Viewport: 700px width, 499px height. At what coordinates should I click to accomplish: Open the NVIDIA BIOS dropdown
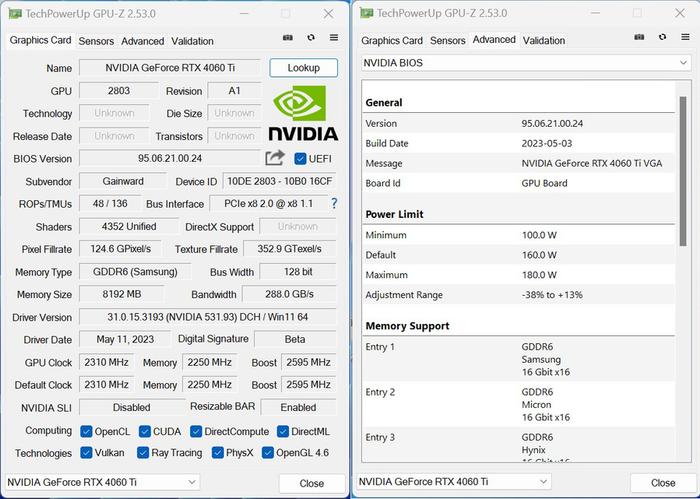click(526, 63)
